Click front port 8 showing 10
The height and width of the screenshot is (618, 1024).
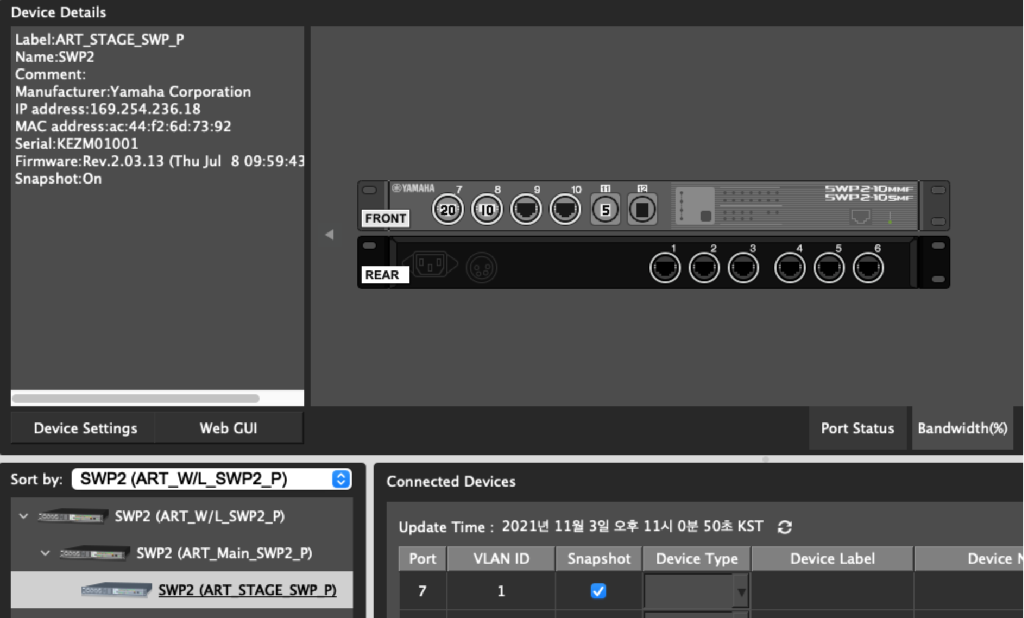(x=487, y=210)
